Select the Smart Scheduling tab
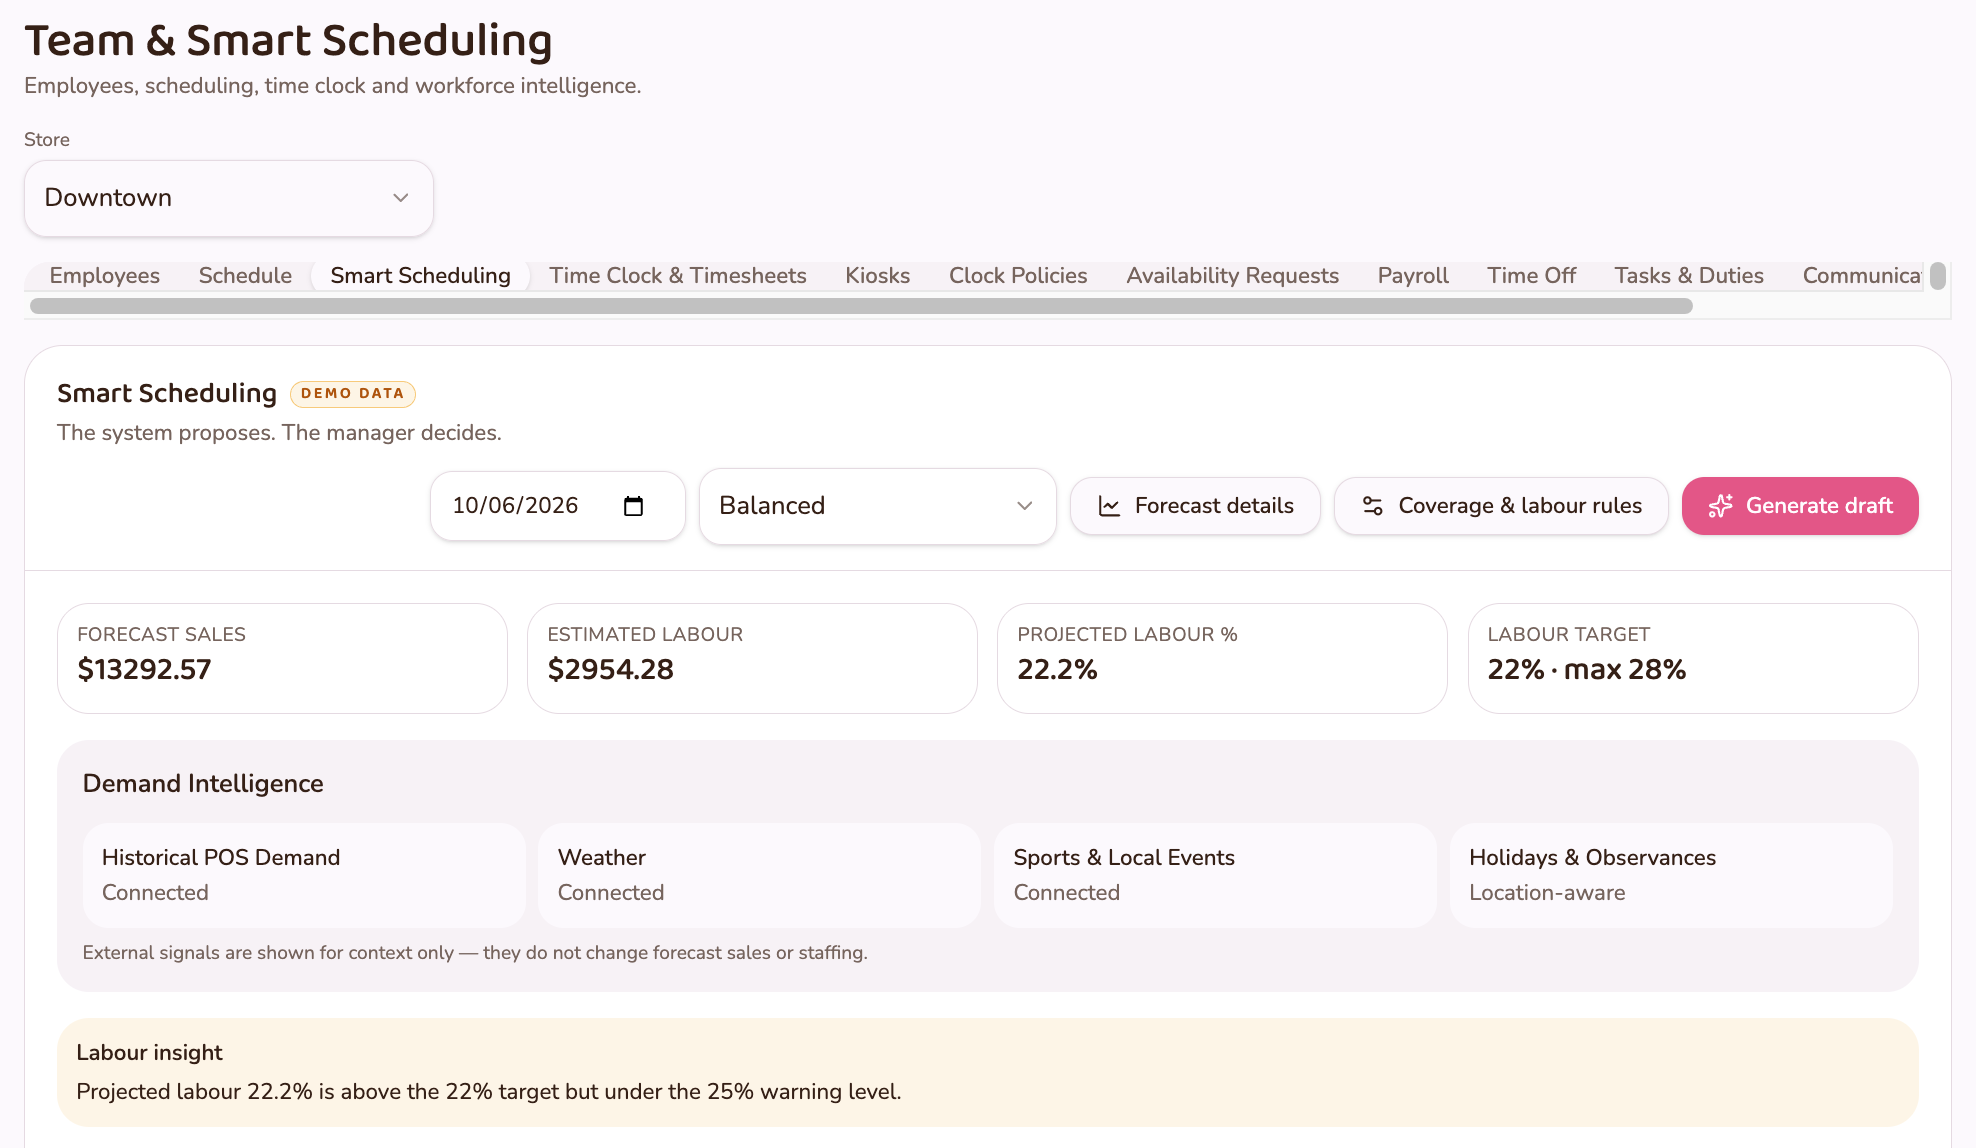The width and height of the screenshot is (1976, 1148). pos(420,275)
